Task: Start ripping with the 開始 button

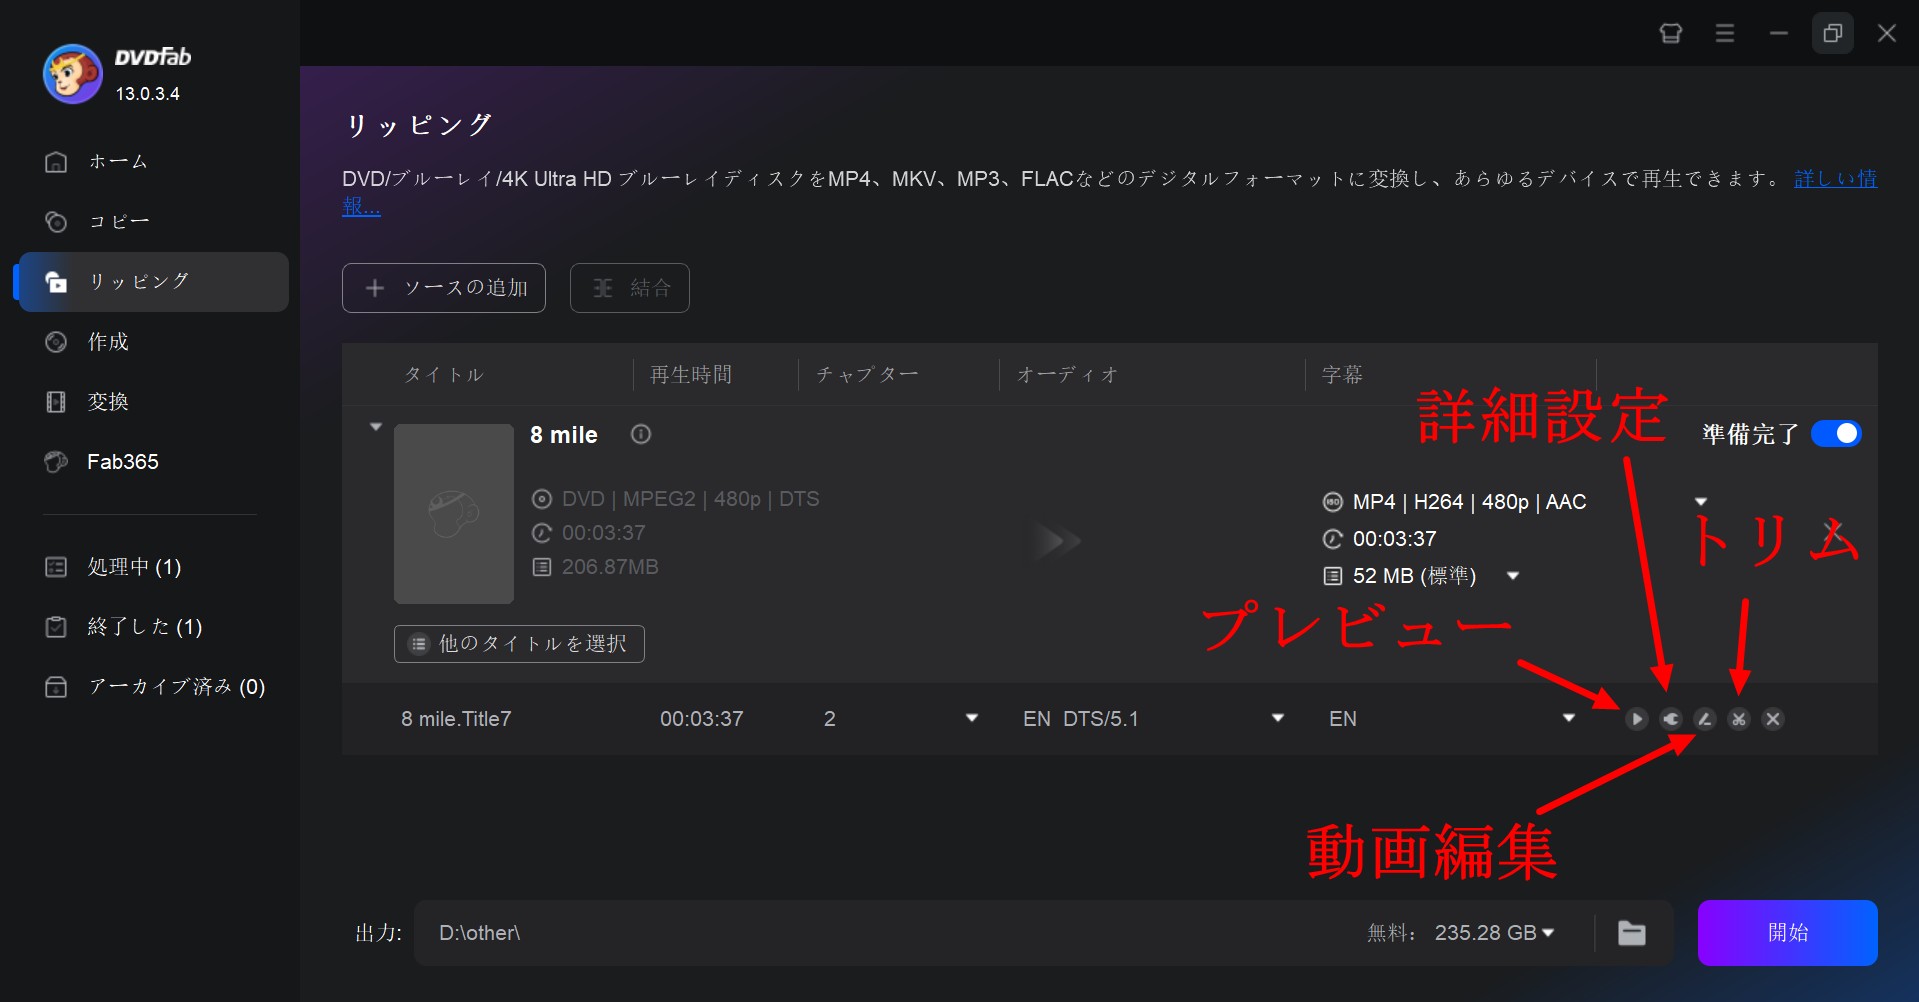Action: click(1788, 933)
